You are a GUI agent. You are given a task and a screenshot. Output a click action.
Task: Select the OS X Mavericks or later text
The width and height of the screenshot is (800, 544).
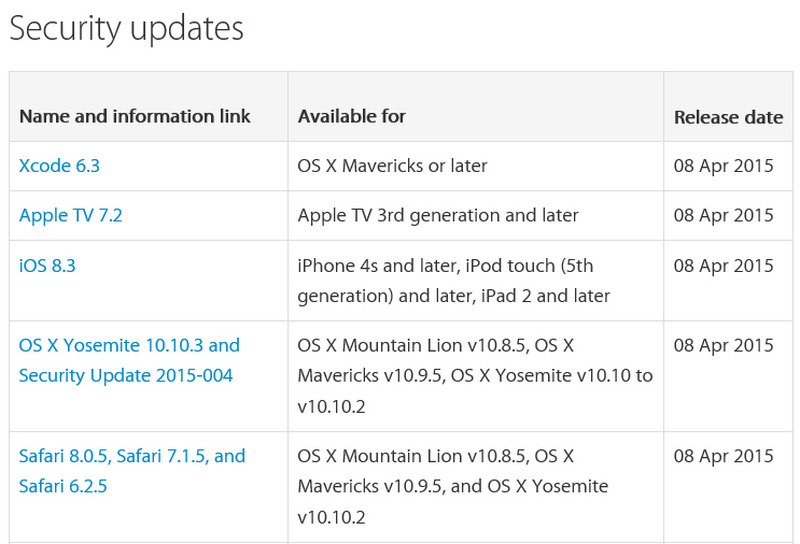392,166
